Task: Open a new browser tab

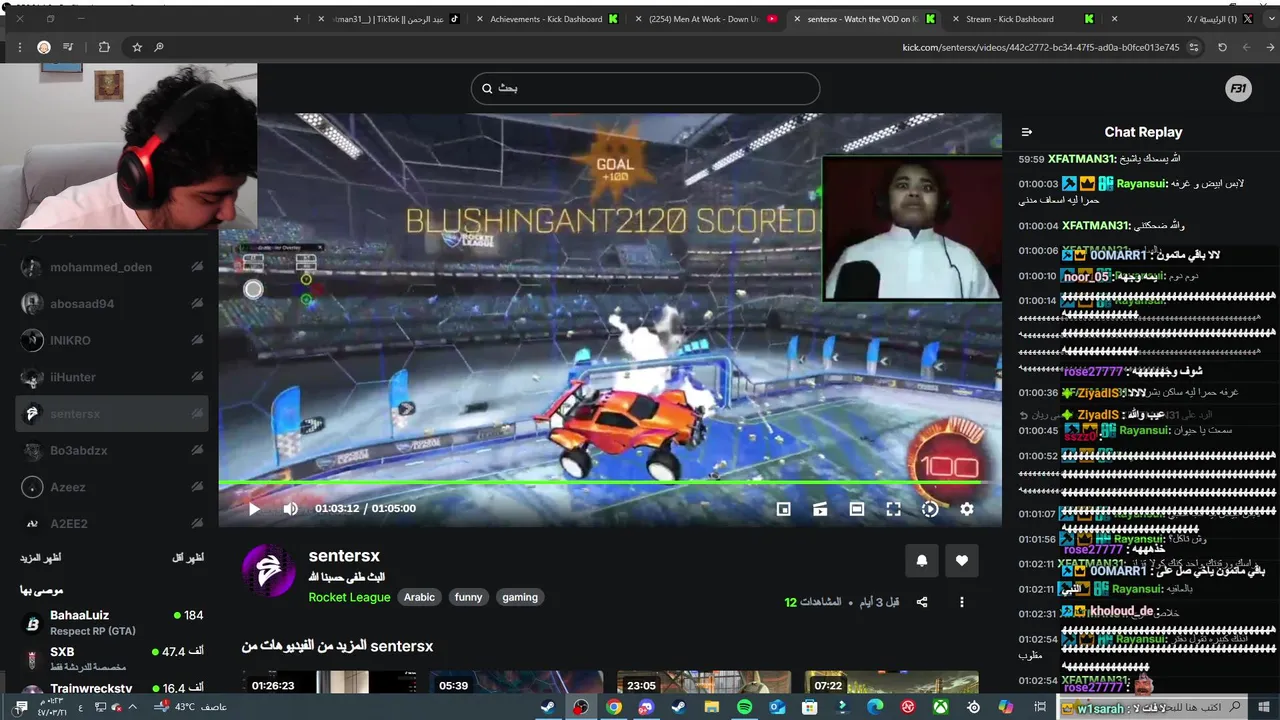Action: tap(297, 18)
